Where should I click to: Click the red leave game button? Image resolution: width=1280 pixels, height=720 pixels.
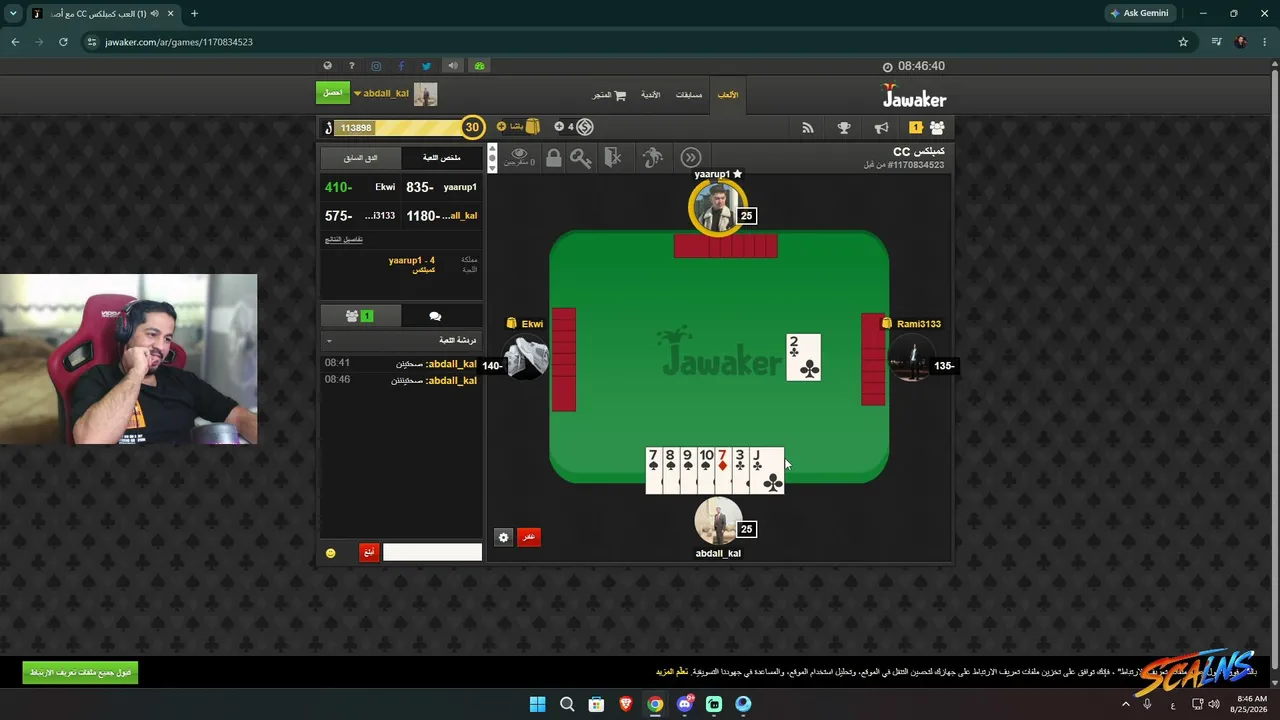coord(529,537)
